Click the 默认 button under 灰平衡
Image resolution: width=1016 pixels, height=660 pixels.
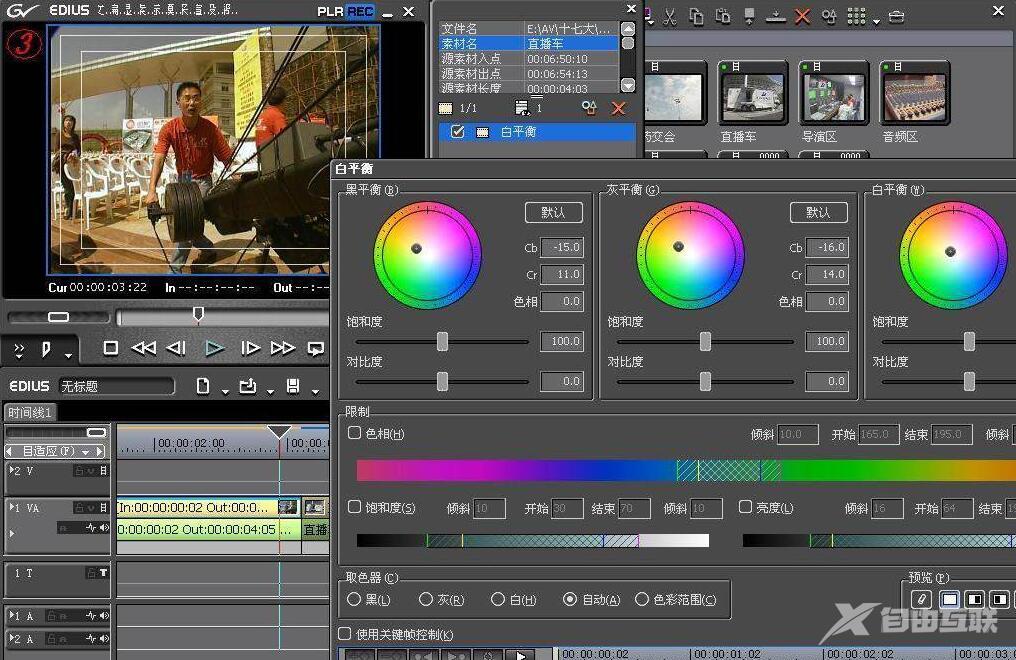818,212
